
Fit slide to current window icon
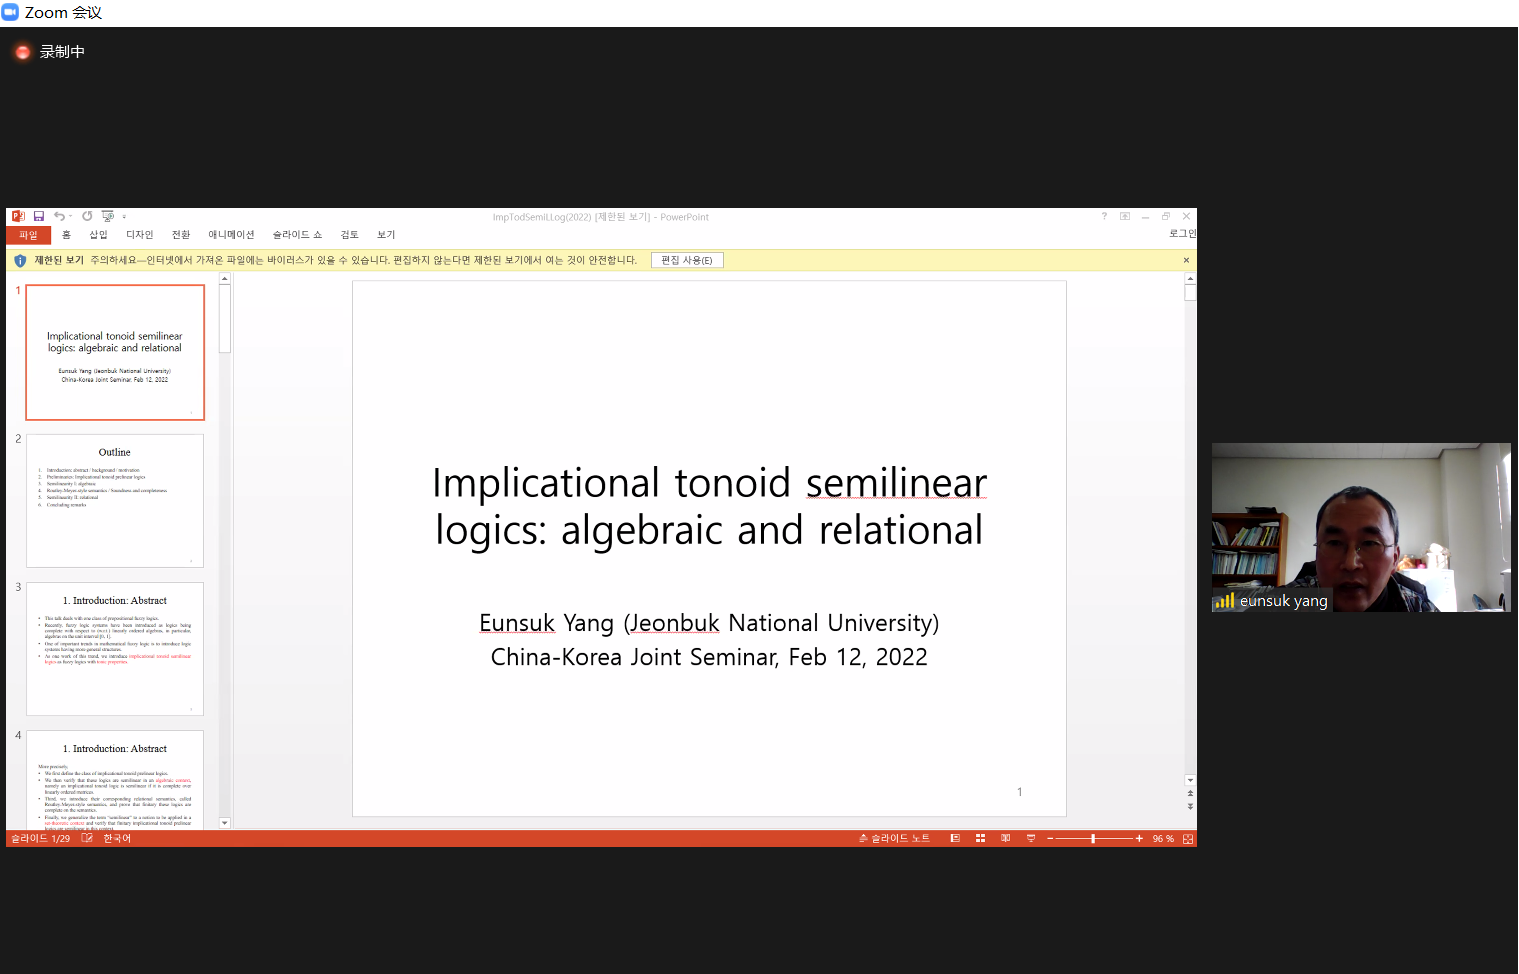click(x=1188, y=839)
